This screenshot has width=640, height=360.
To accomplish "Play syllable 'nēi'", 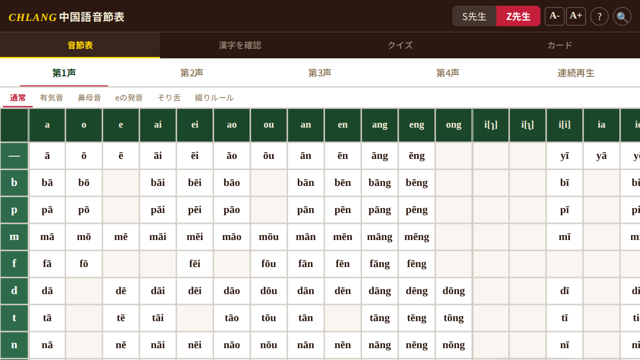I will (x=195, y=345).
